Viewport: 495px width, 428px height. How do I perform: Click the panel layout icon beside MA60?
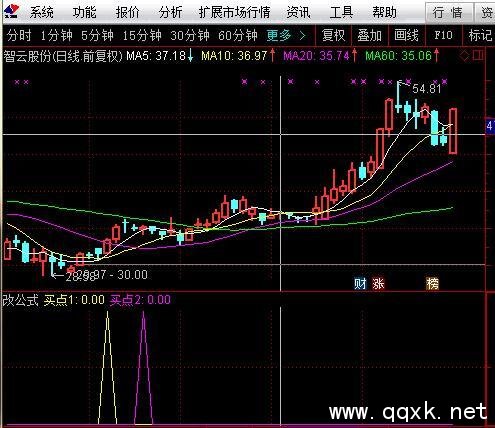tap(478, 55)
